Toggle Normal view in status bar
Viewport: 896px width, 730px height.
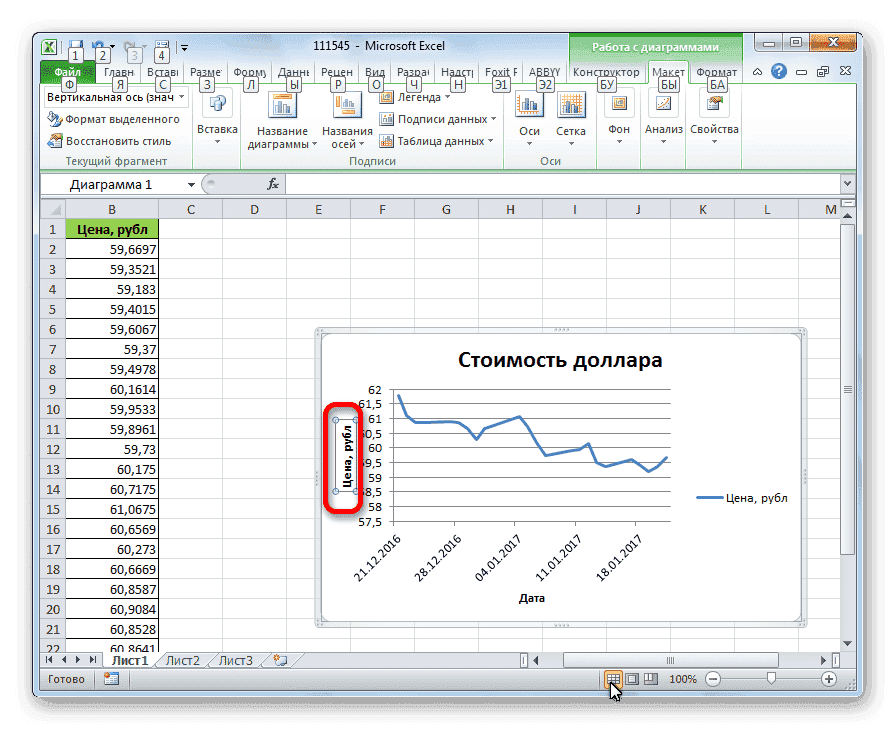click(612, 679)
